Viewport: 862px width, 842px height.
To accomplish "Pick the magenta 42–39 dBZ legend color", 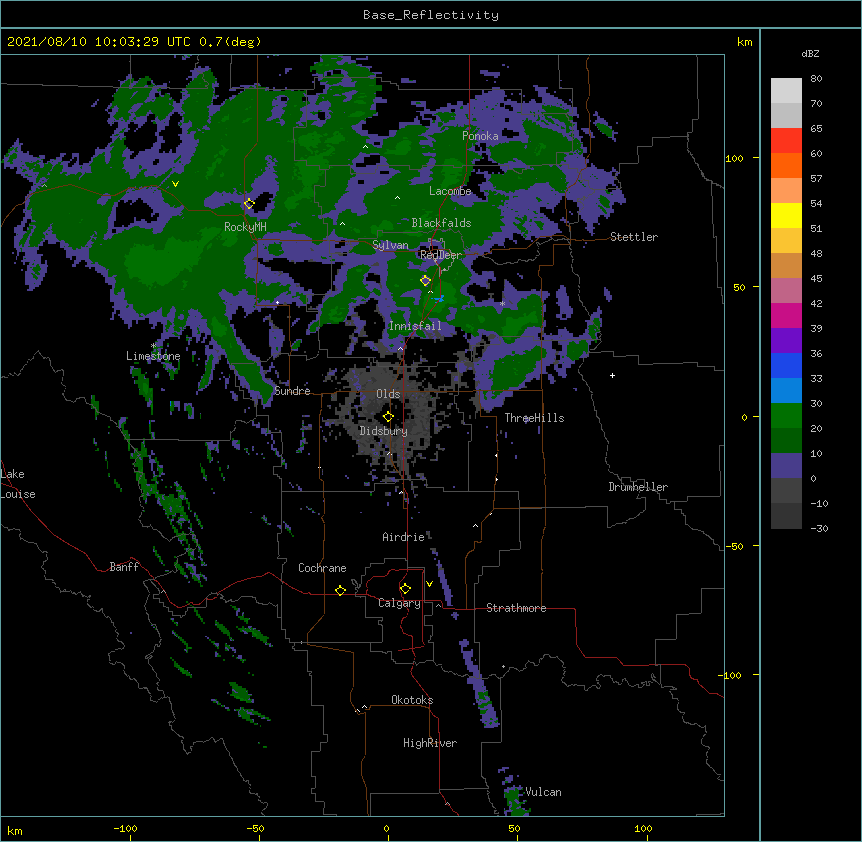I will pyautogui.click(x=786, y=315).
